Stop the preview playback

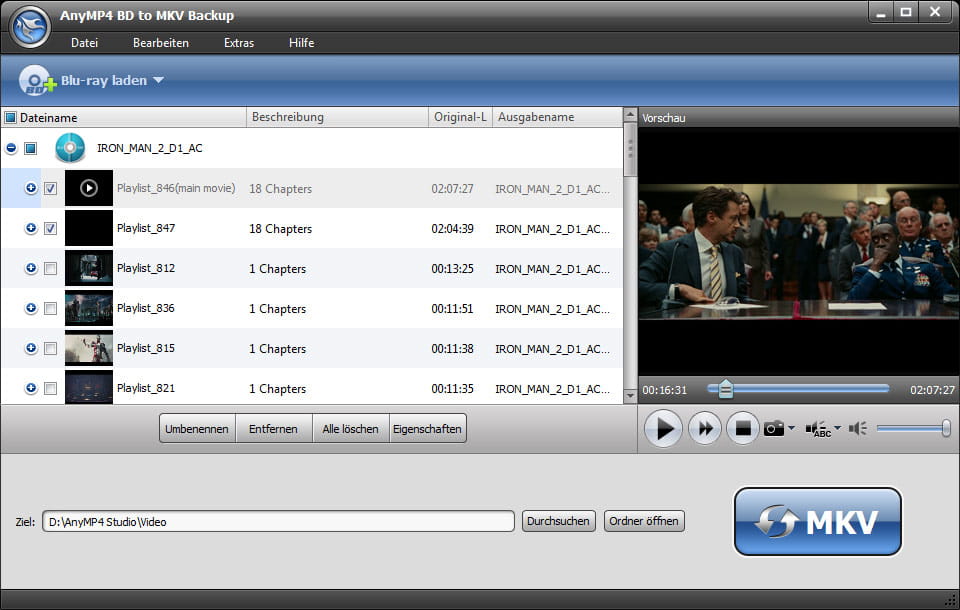(x=743, y=429)
